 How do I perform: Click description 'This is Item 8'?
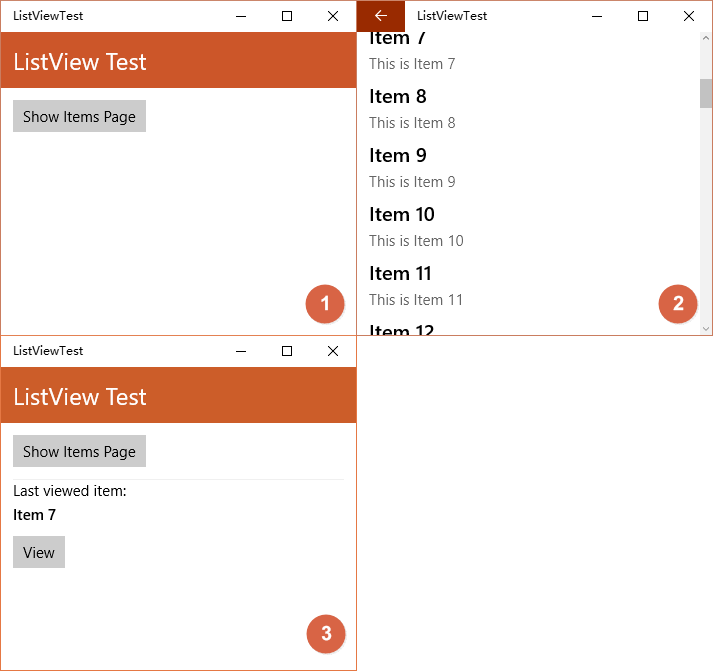pyautogui.click(x=412, y=123)
